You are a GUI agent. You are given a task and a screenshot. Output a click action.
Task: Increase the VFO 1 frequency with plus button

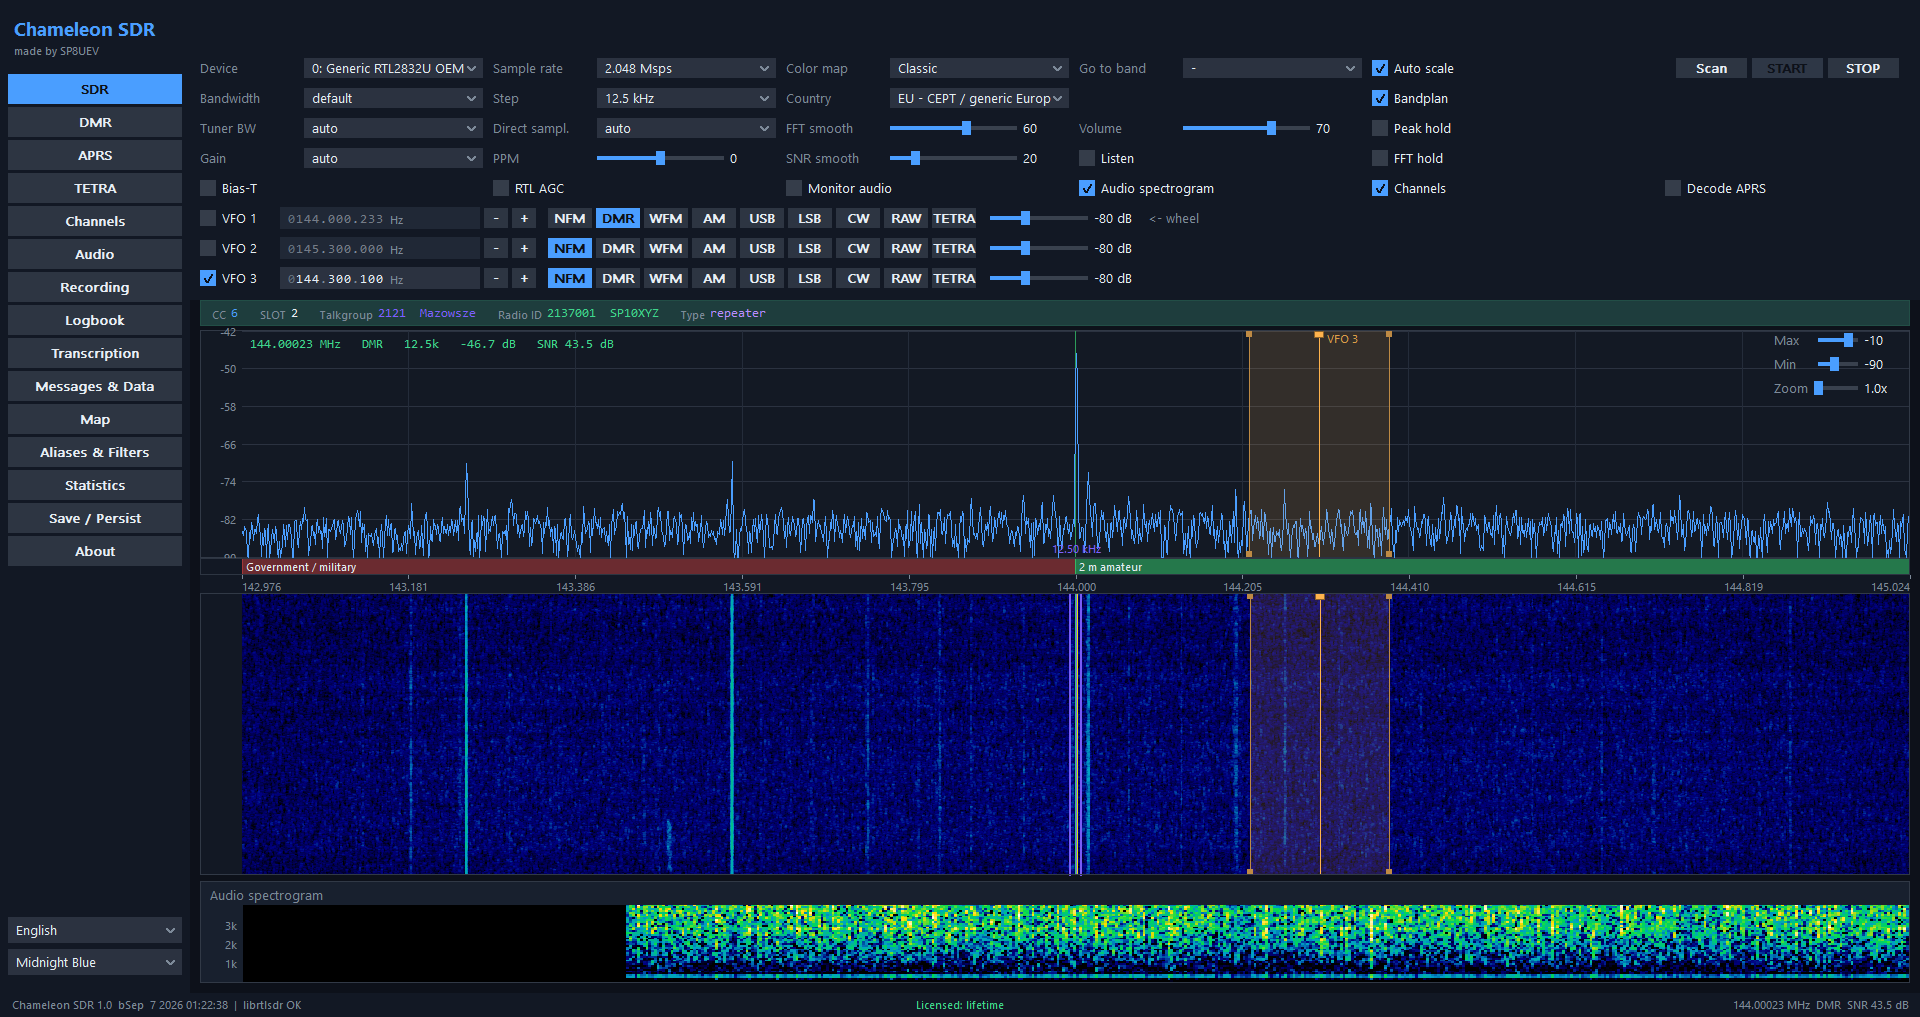(524, 218)
